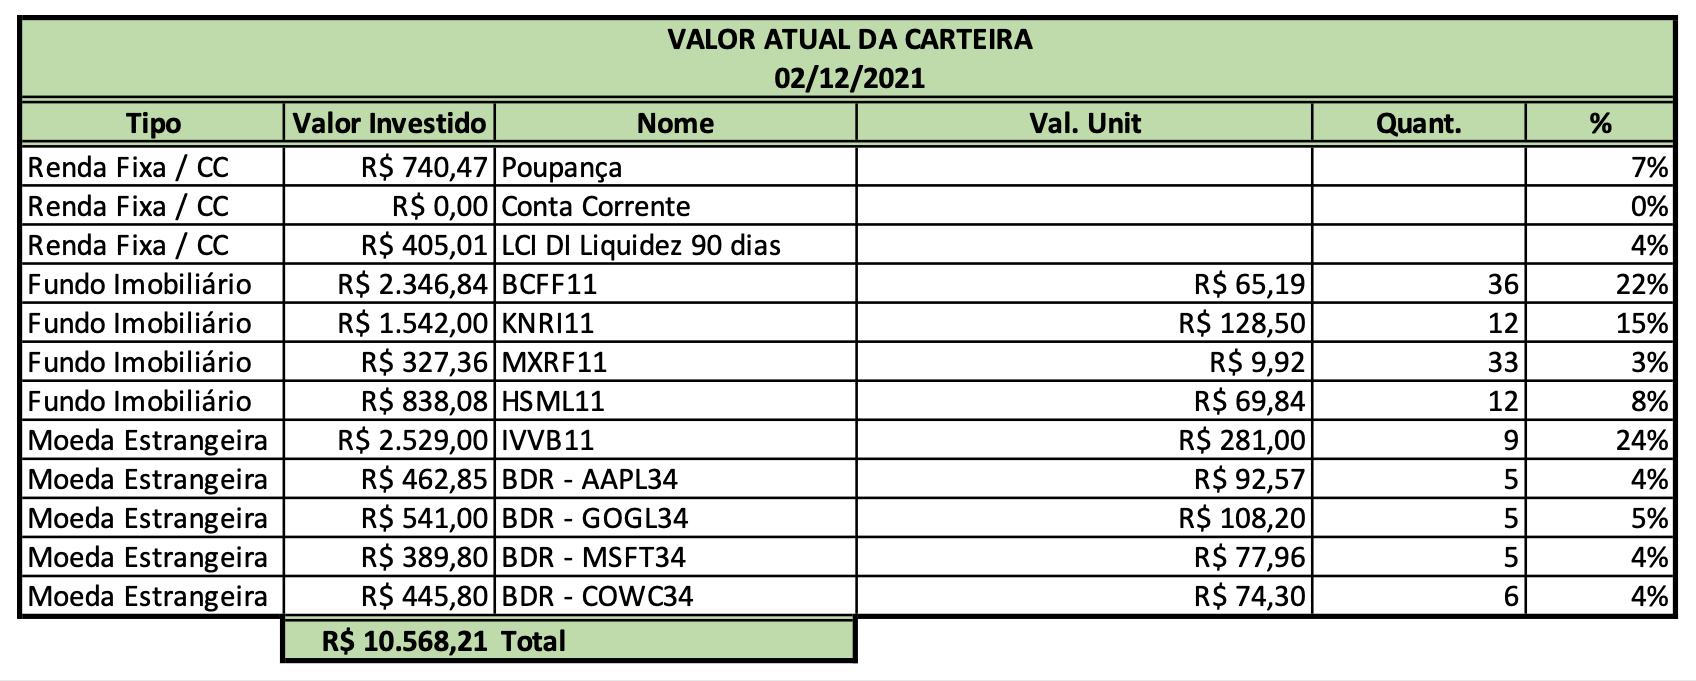Click the Nome column header

pos(675,123)
